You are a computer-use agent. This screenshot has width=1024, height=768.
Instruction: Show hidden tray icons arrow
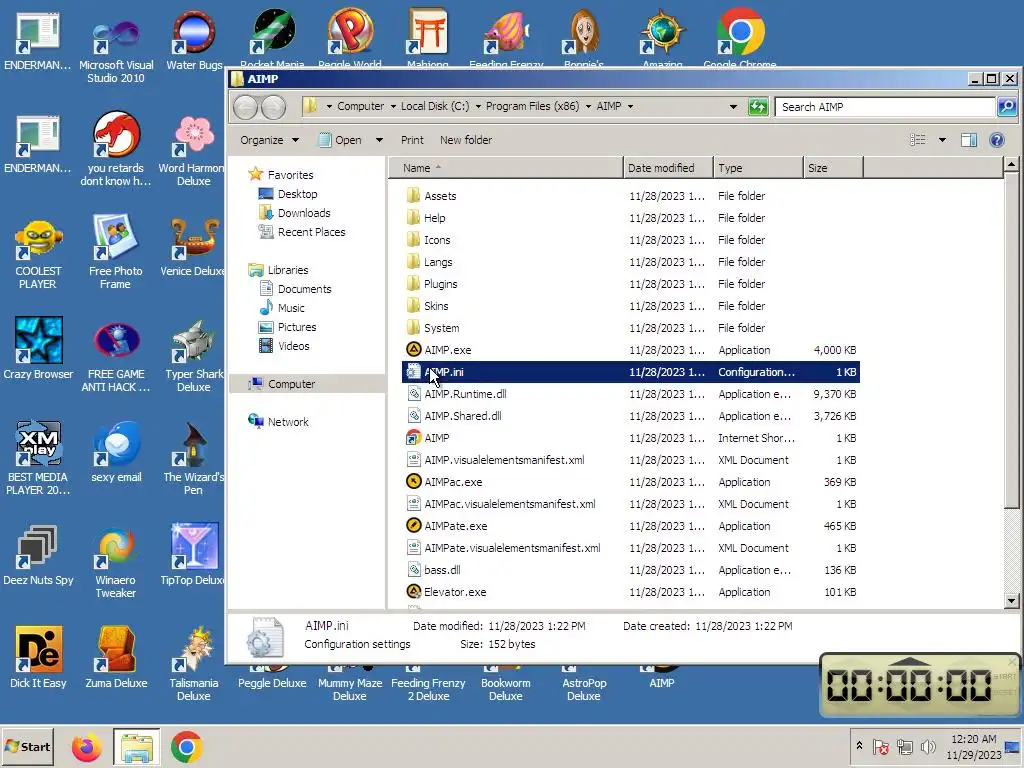859,746
